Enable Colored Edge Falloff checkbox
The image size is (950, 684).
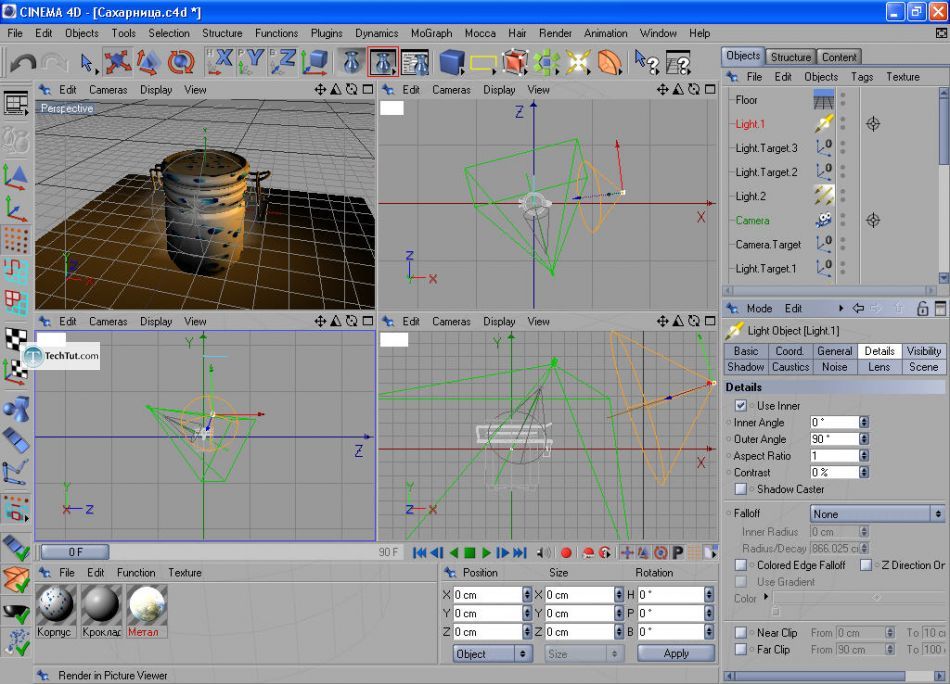tap(740, 565)
